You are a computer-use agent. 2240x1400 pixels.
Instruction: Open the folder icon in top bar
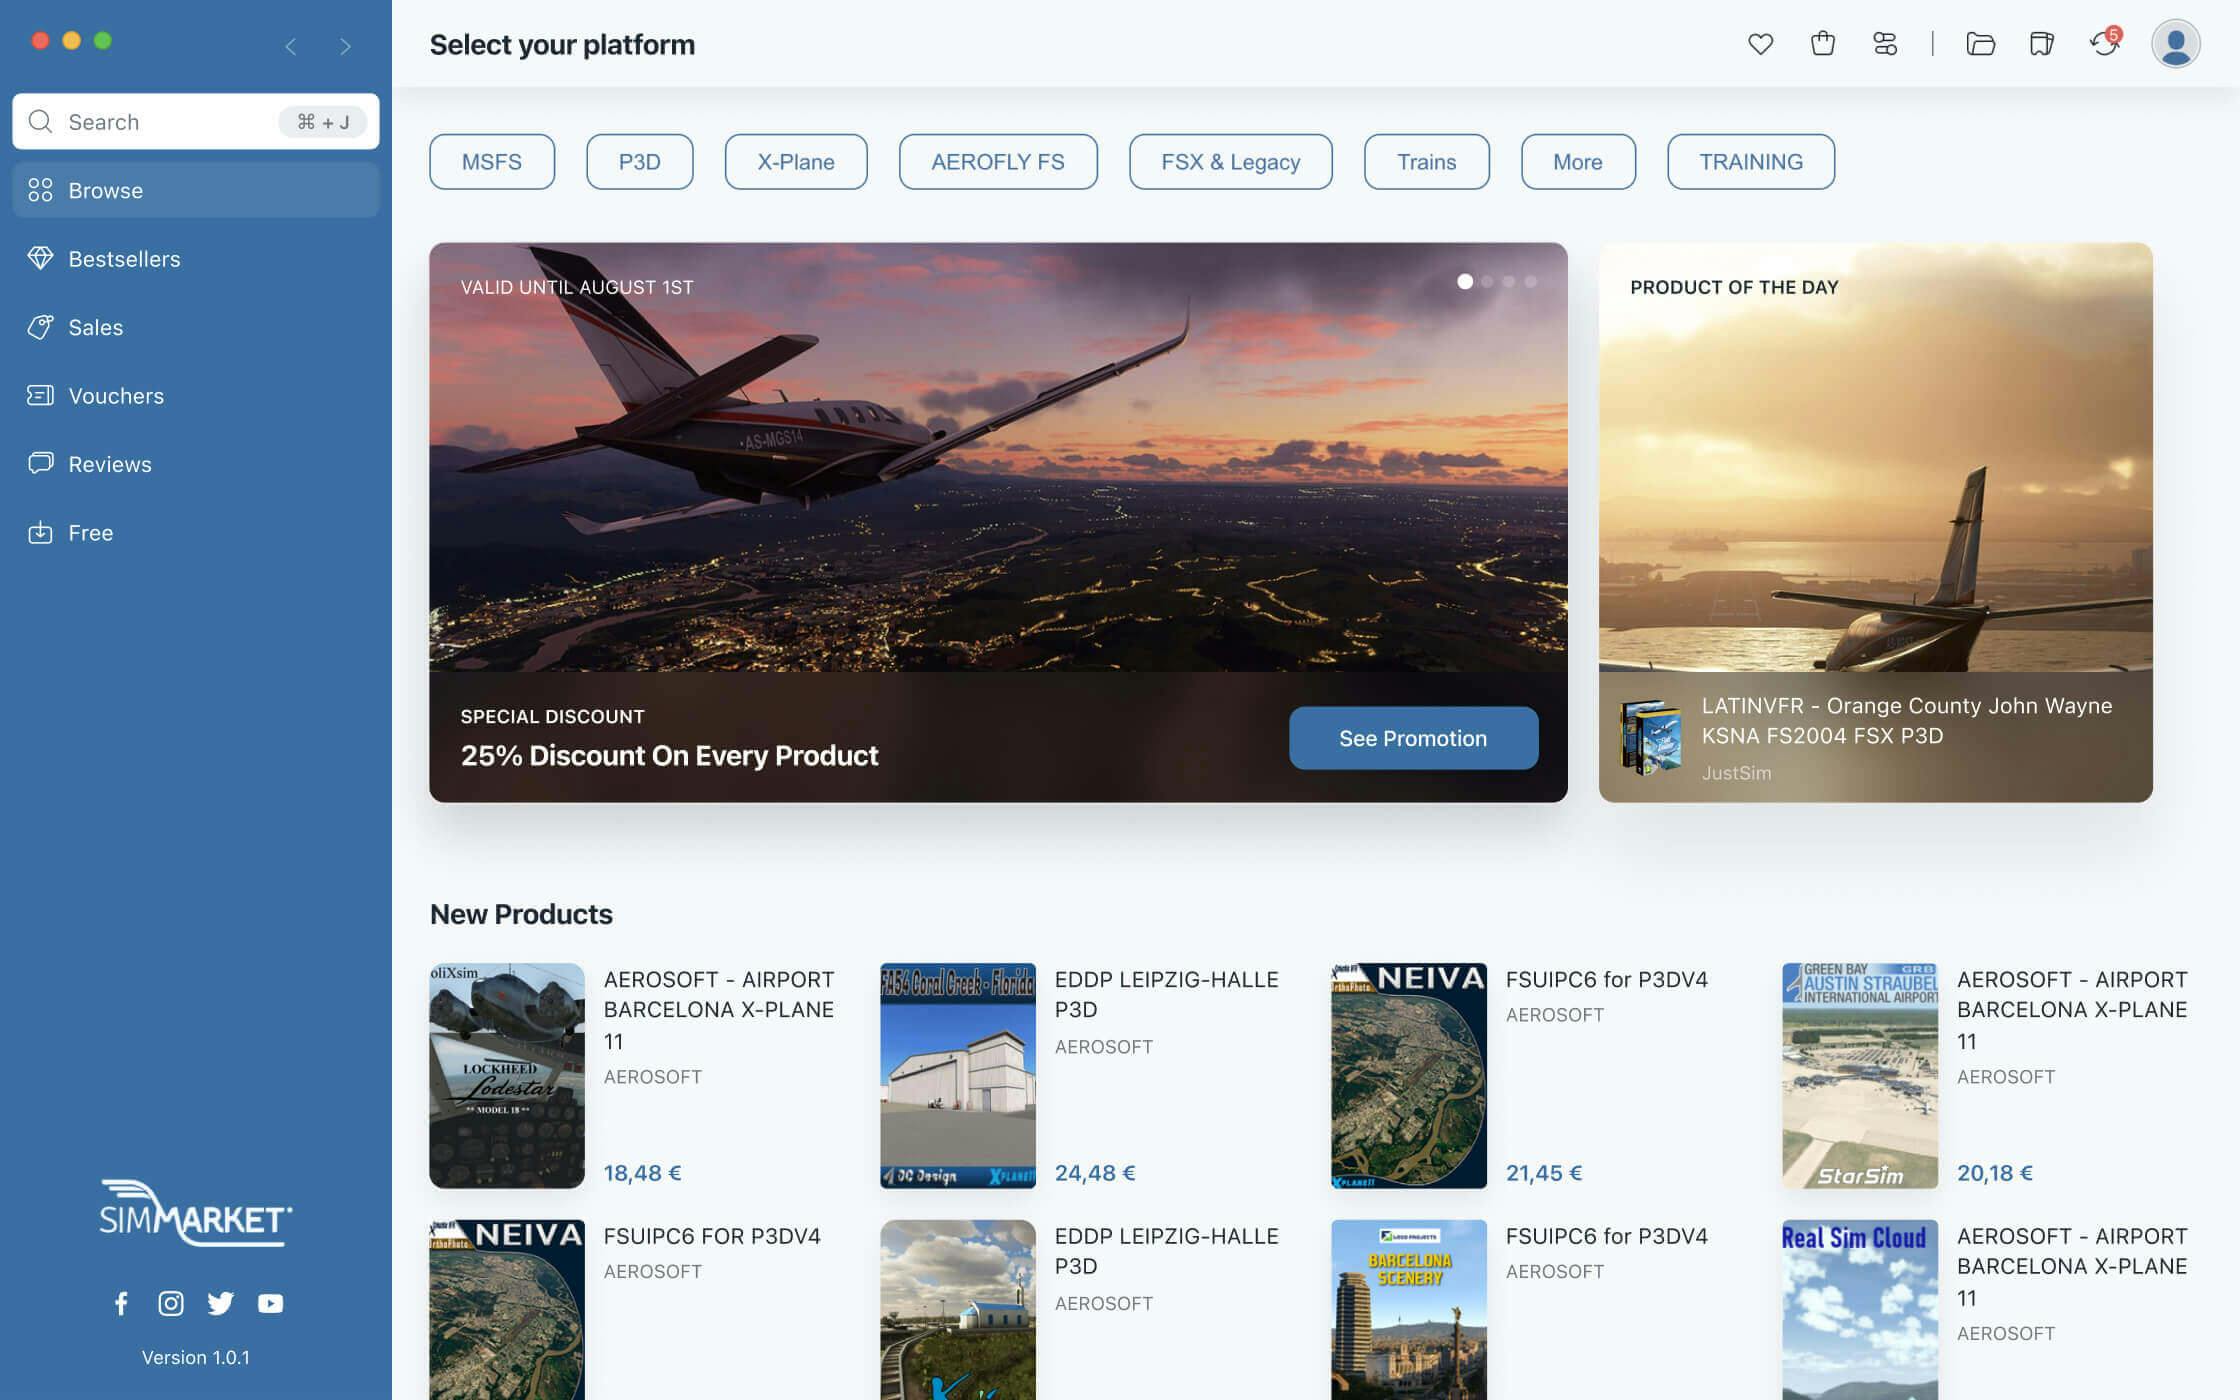point(1980,44)
